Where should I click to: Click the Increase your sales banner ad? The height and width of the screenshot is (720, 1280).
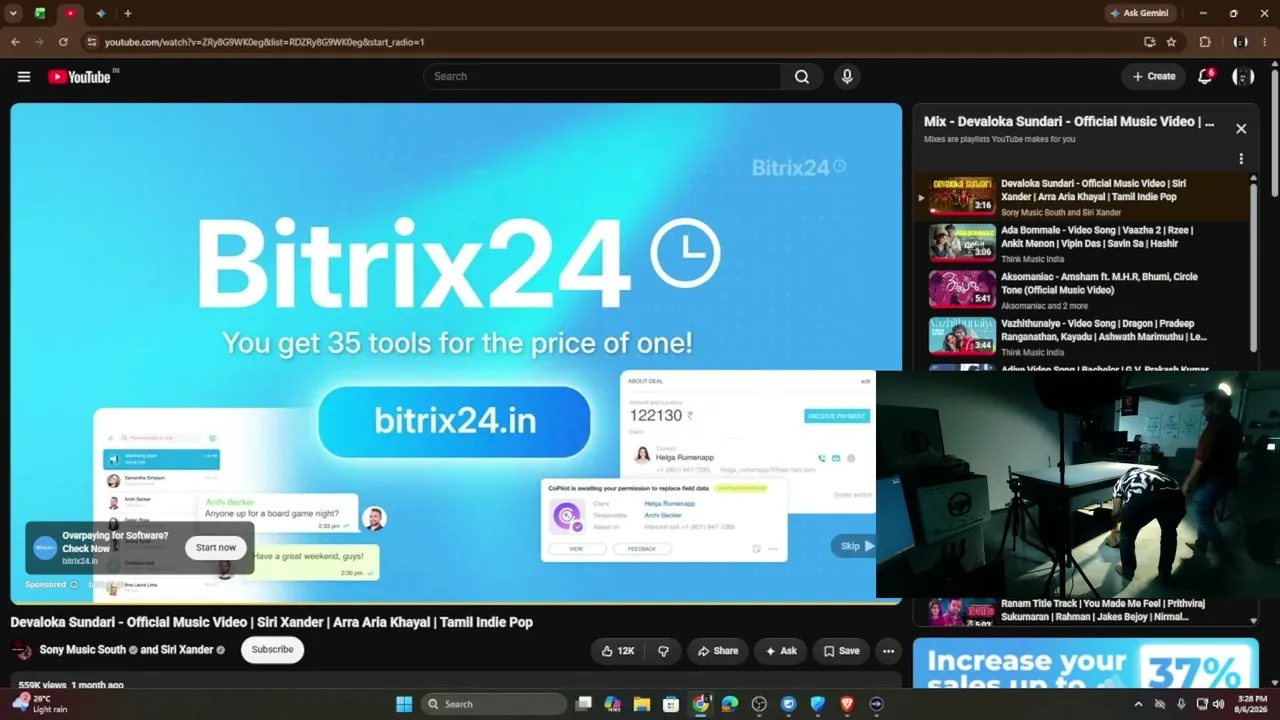point(1086,665)
